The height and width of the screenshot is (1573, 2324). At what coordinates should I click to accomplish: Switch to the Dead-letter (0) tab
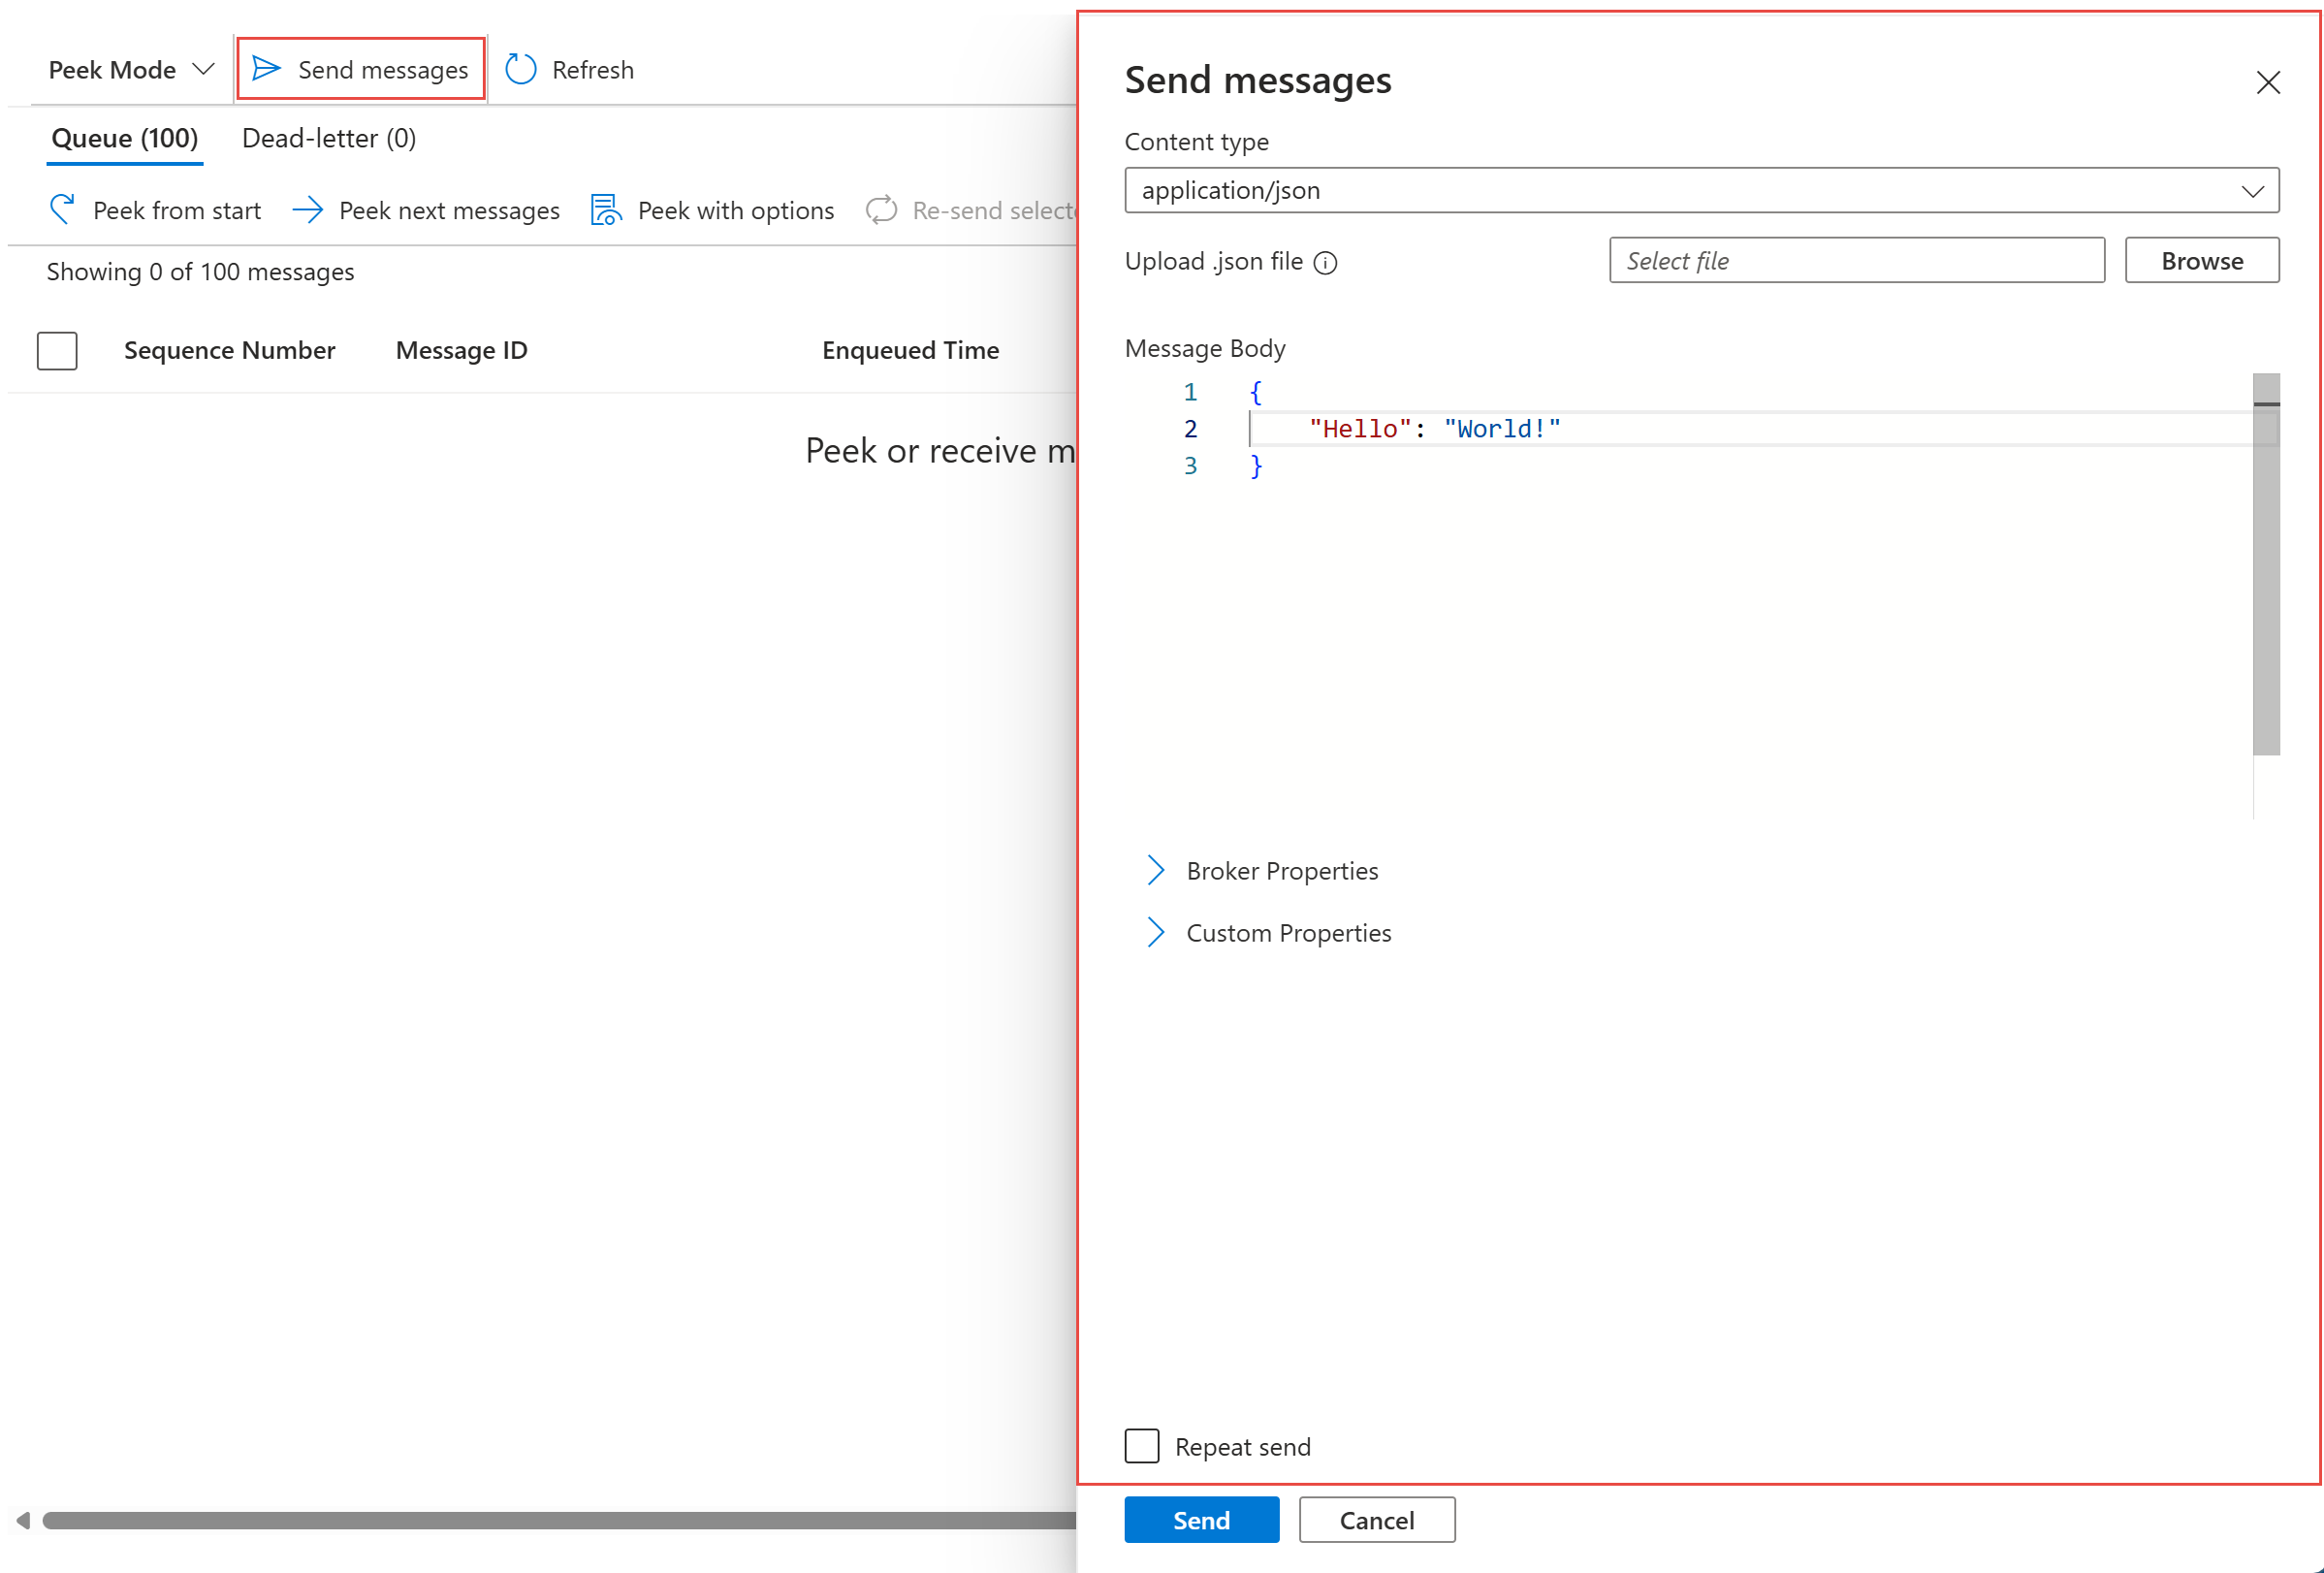(x=329, y=138)
